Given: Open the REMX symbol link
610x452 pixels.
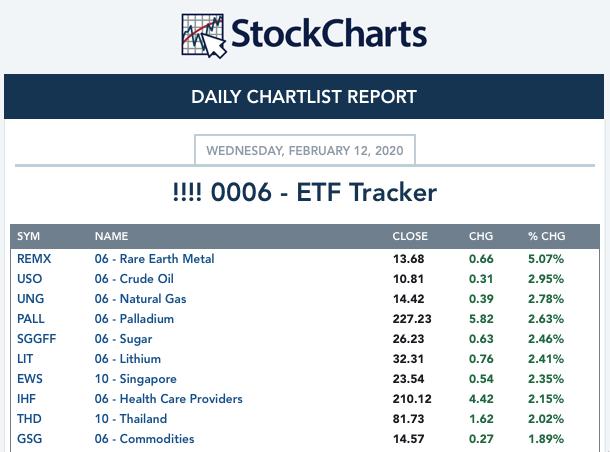Looking at the screenshot, I should click(x=34, y=259).
